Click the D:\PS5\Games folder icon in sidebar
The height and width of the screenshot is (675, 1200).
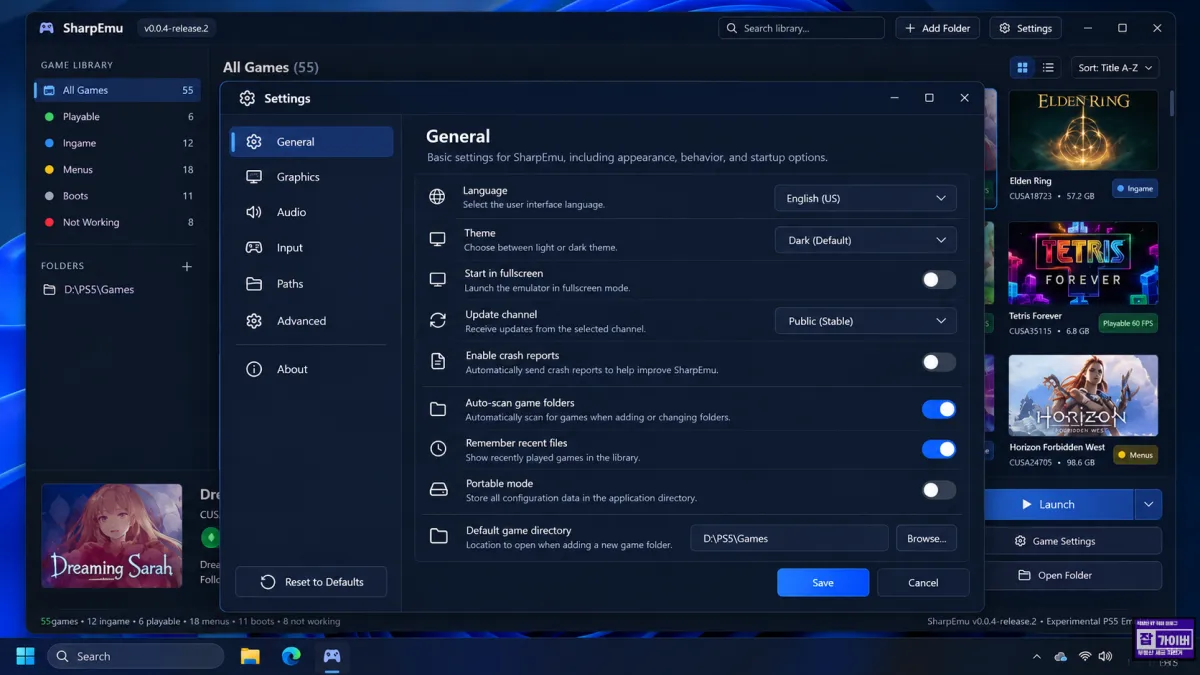[x=49, y=290]
